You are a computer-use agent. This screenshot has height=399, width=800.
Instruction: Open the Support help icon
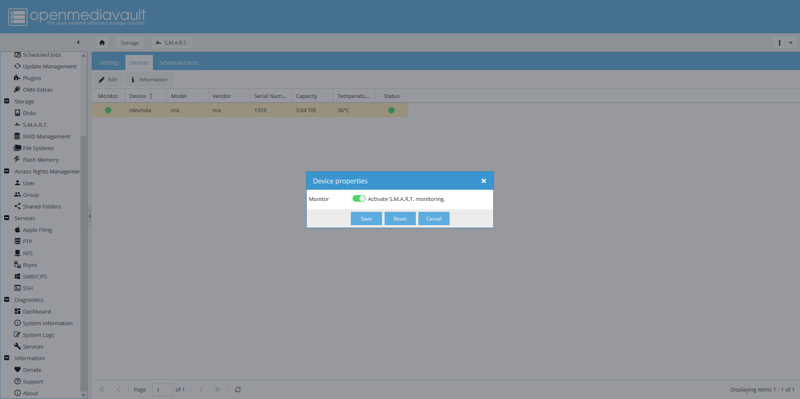[x=17, y=382]
